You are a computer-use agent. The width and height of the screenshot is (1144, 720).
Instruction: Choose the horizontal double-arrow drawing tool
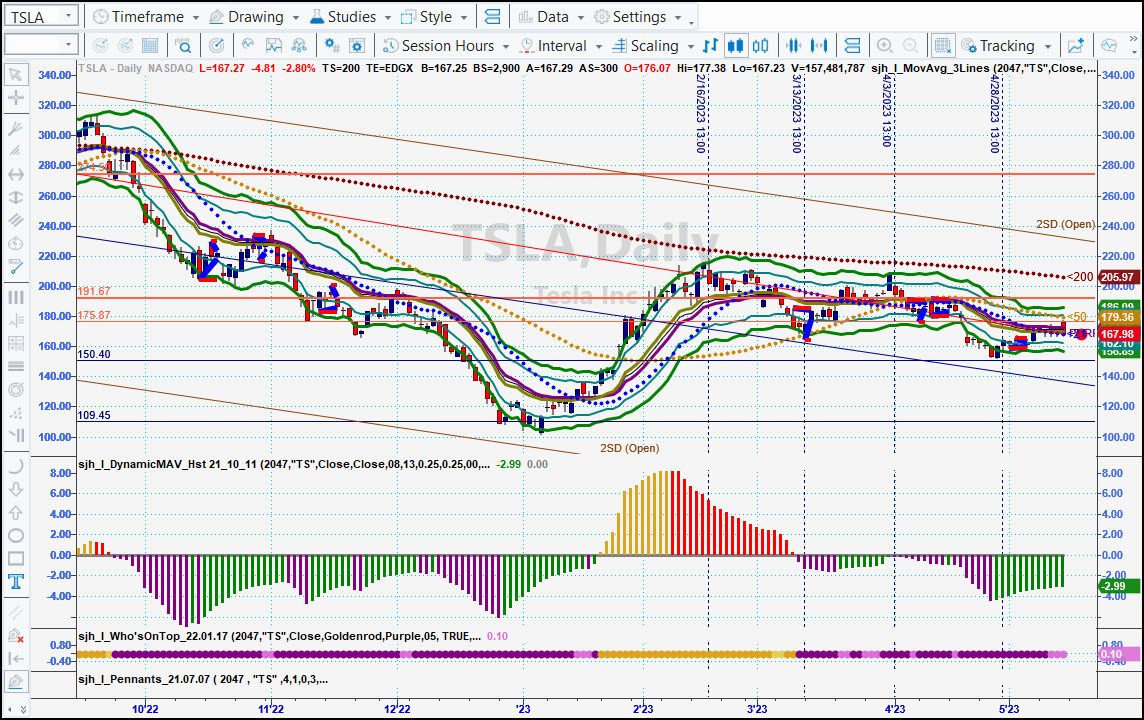click(15, 174)
